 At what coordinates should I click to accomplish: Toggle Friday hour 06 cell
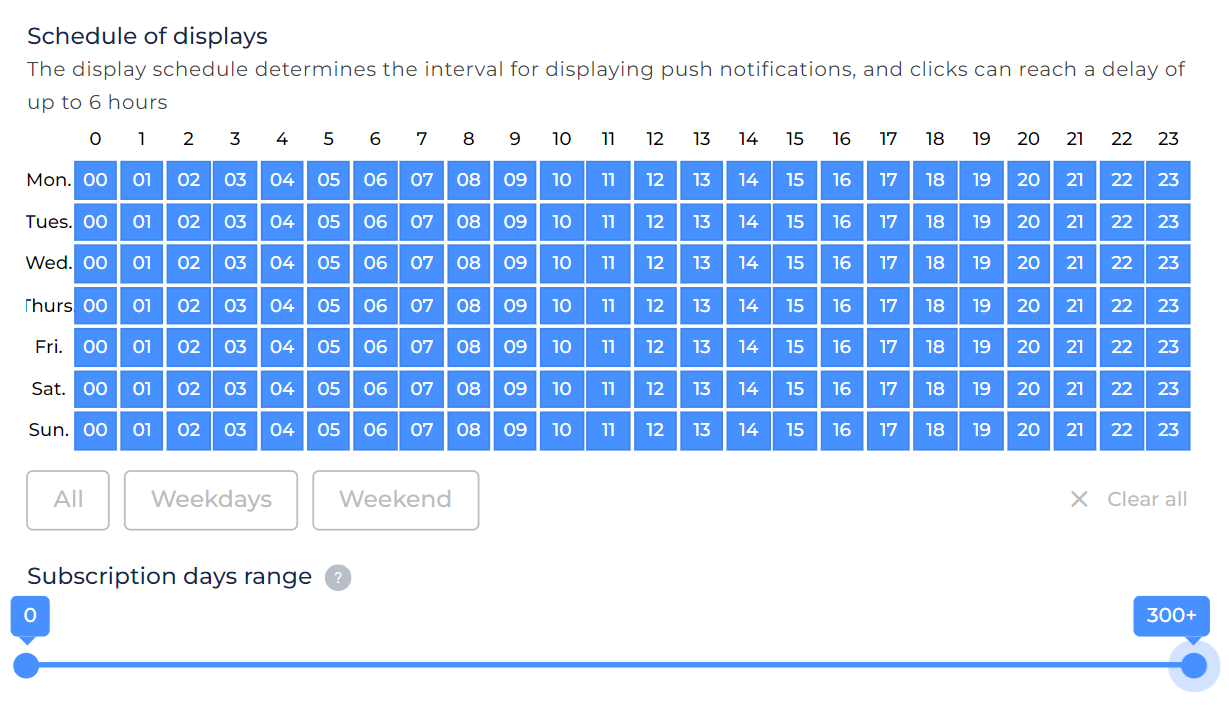click(x=375, y=347)
